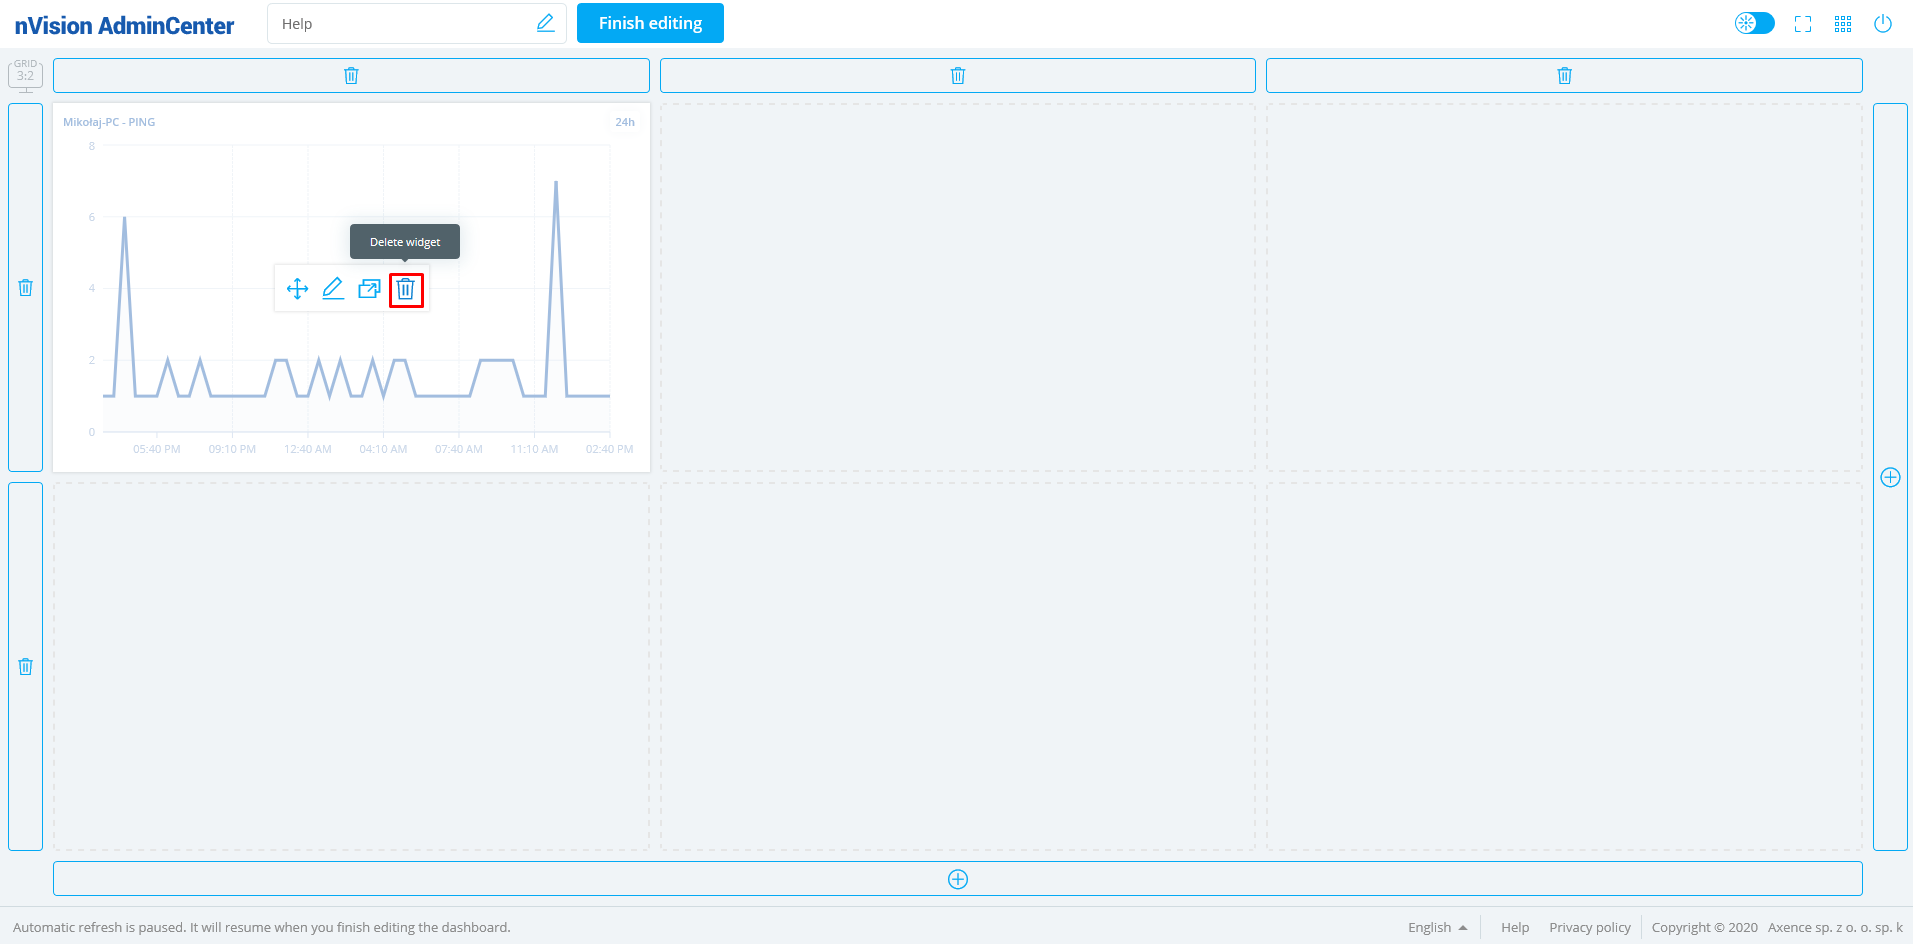The image size is (1913, 944).
Task: Click the duplicate widget icon
Action: point(369,290)
